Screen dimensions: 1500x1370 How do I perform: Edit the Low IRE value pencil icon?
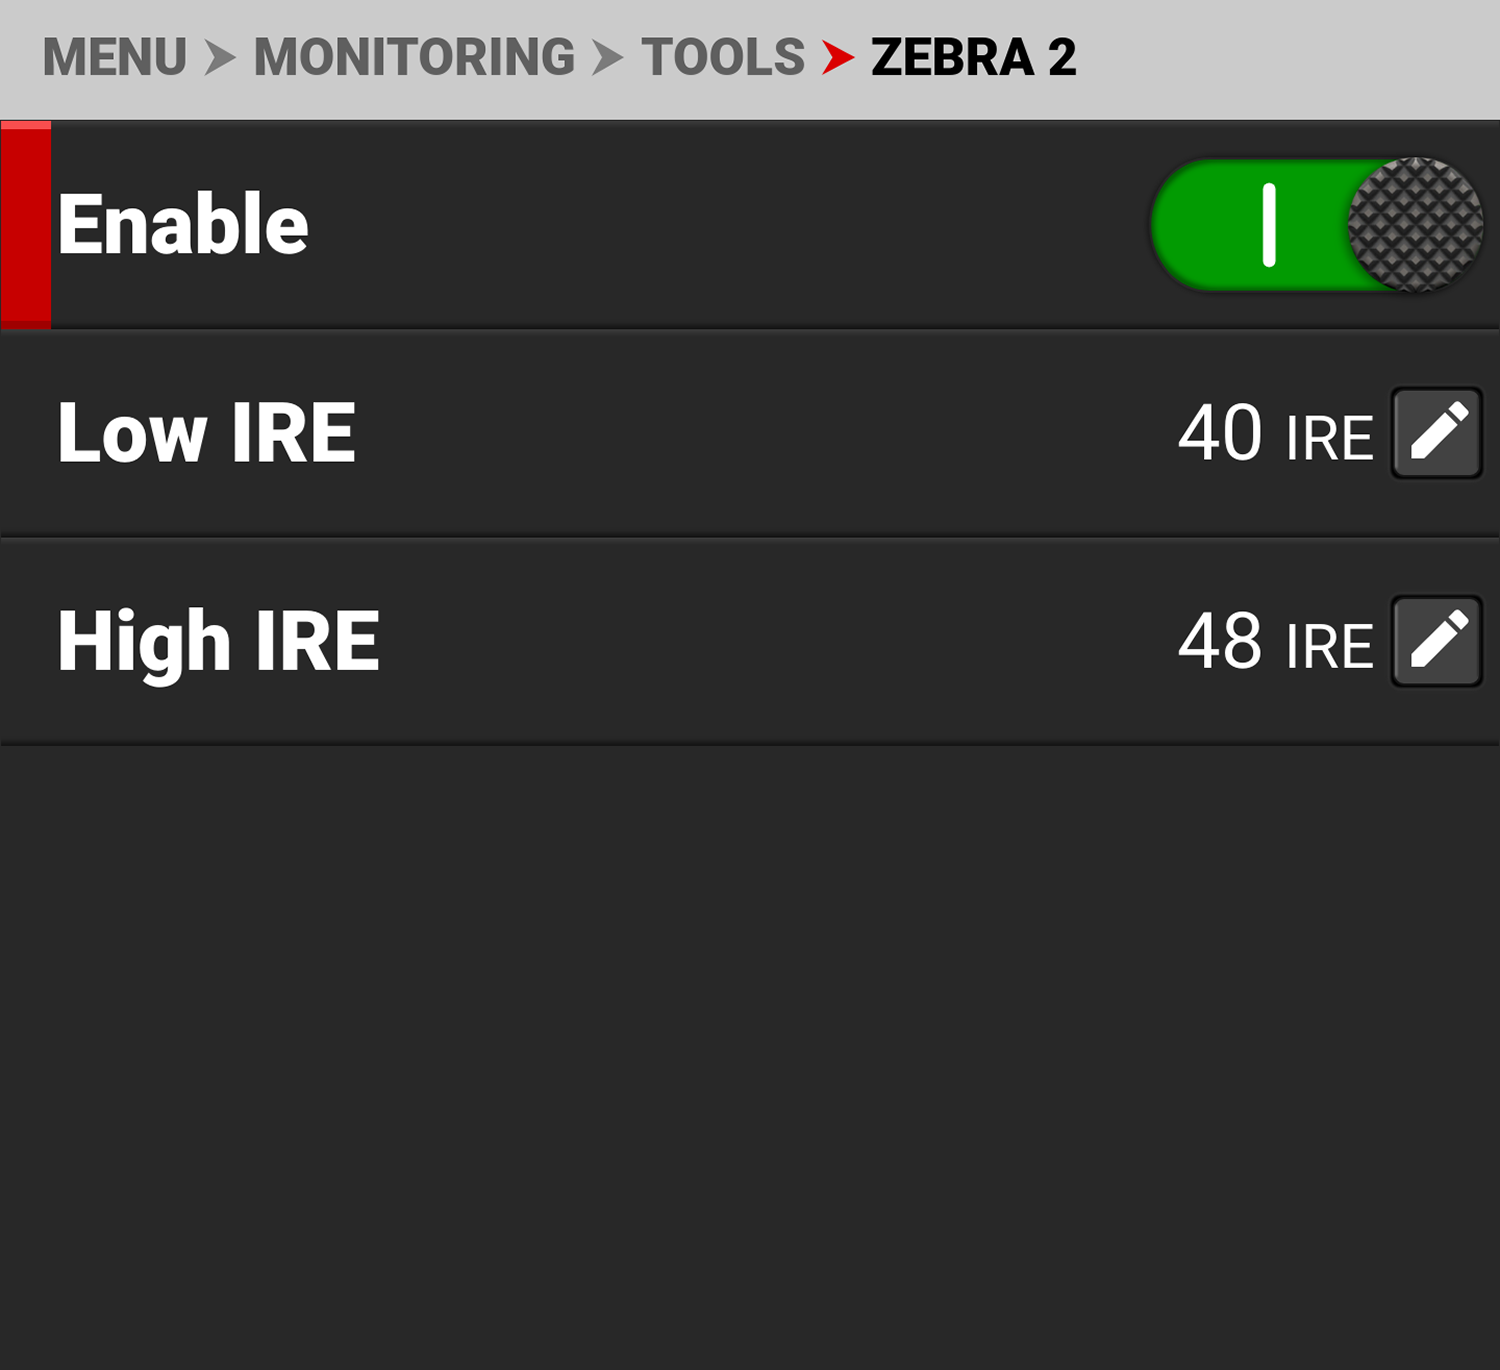(x=1437, y=433)
